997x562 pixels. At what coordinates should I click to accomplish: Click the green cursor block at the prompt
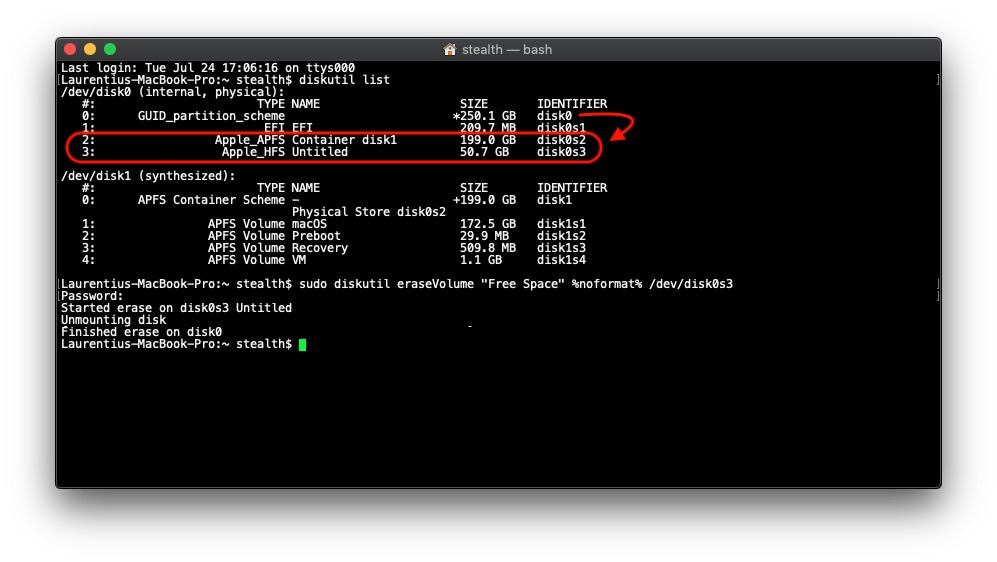(x=302, y=344)
